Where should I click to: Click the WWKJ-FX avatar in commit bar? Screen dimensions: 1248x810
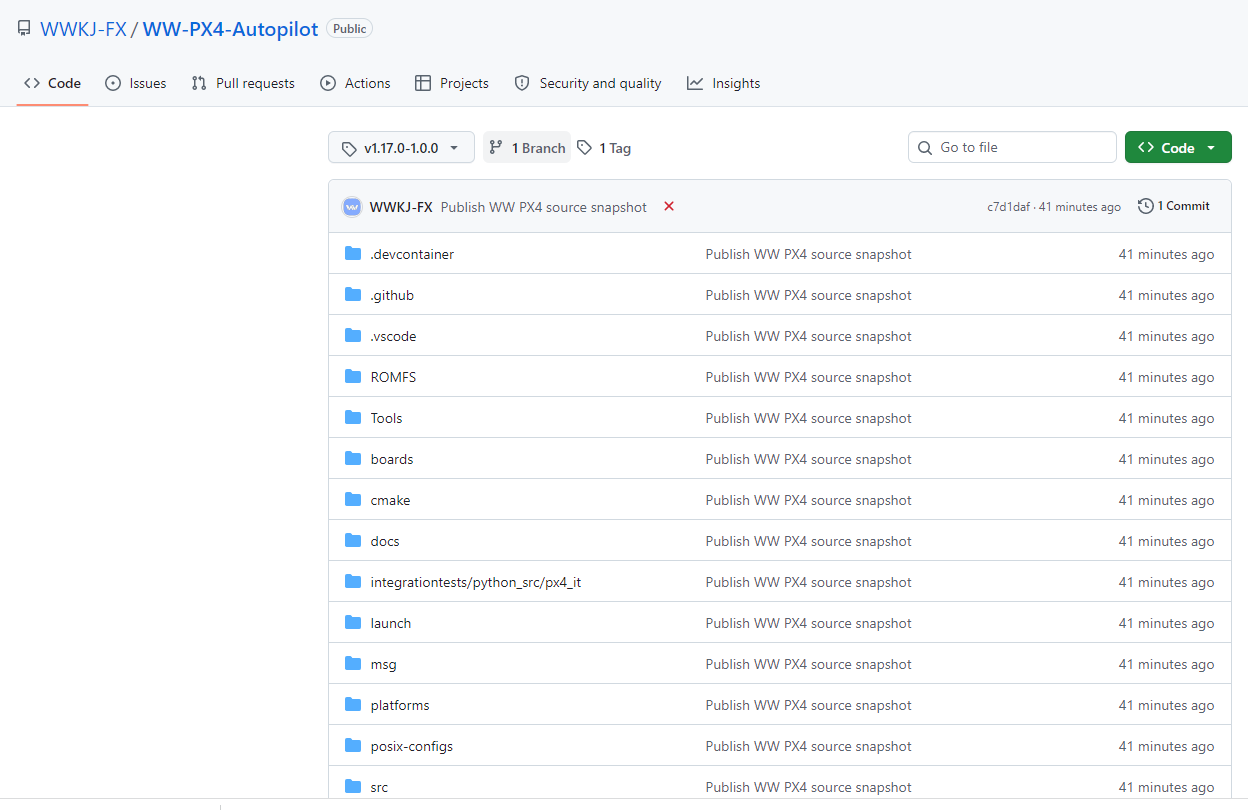tap(352, 207)
